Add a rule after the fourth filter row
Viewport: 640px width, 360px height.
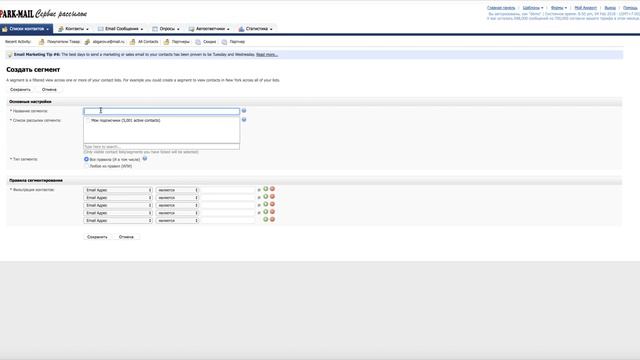[265, 212]
